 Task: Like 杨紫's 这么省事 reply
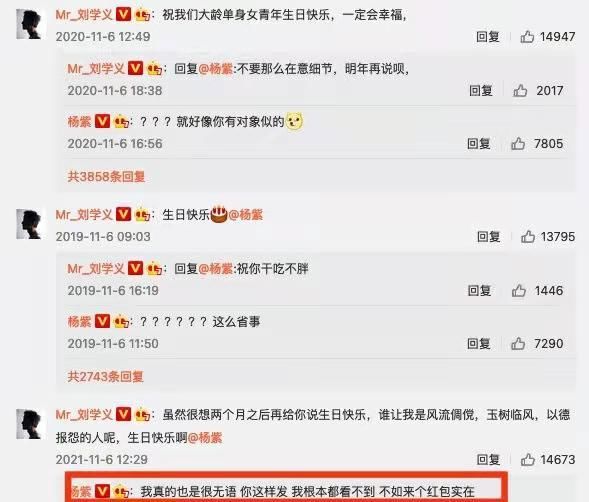pyautogui.click(x=518, y=343)
